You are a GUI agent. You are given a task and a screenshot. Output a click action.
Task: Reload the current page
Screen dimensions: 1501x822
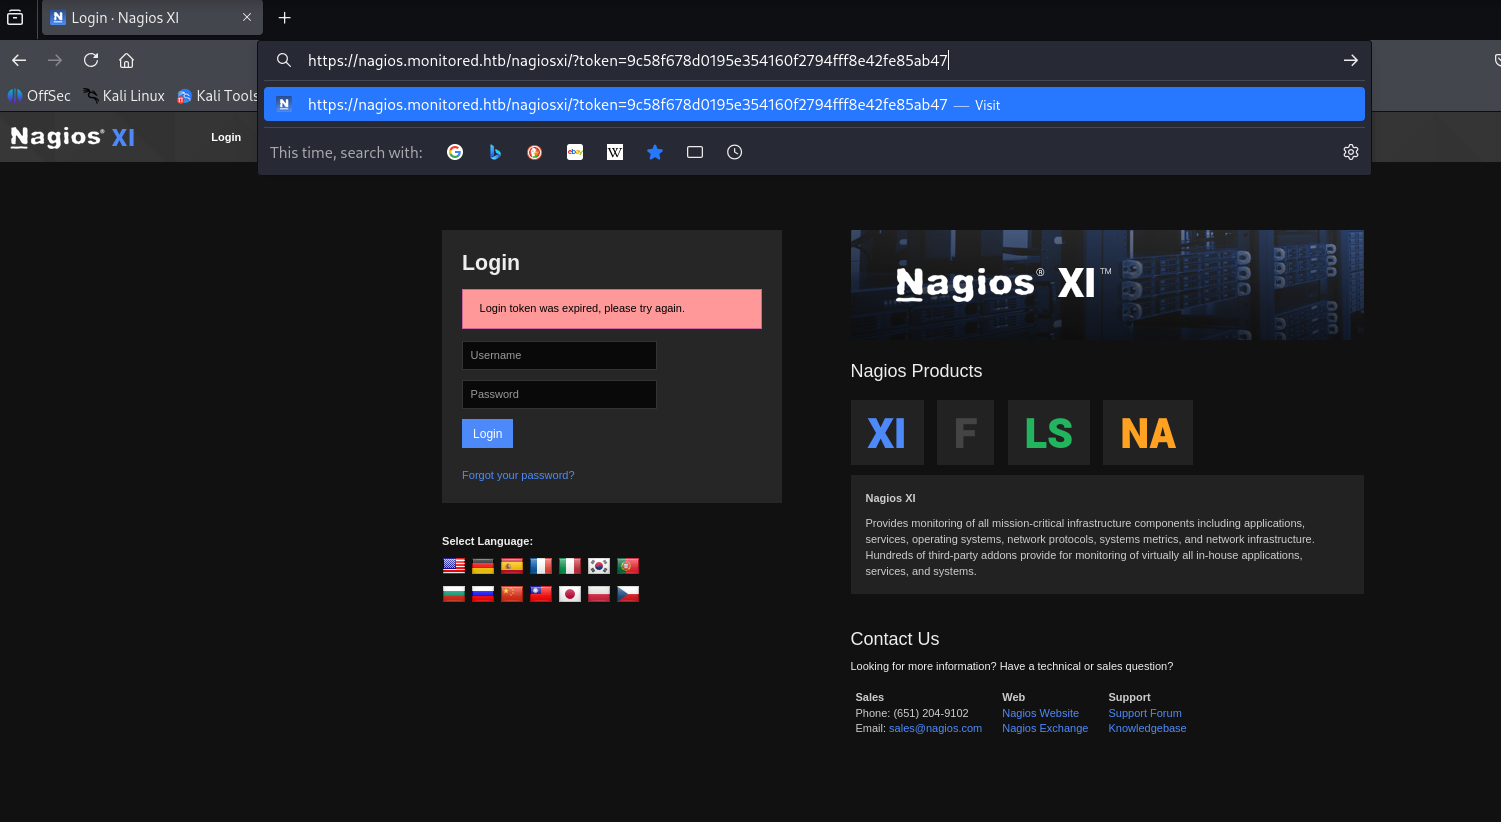(91, 60)
